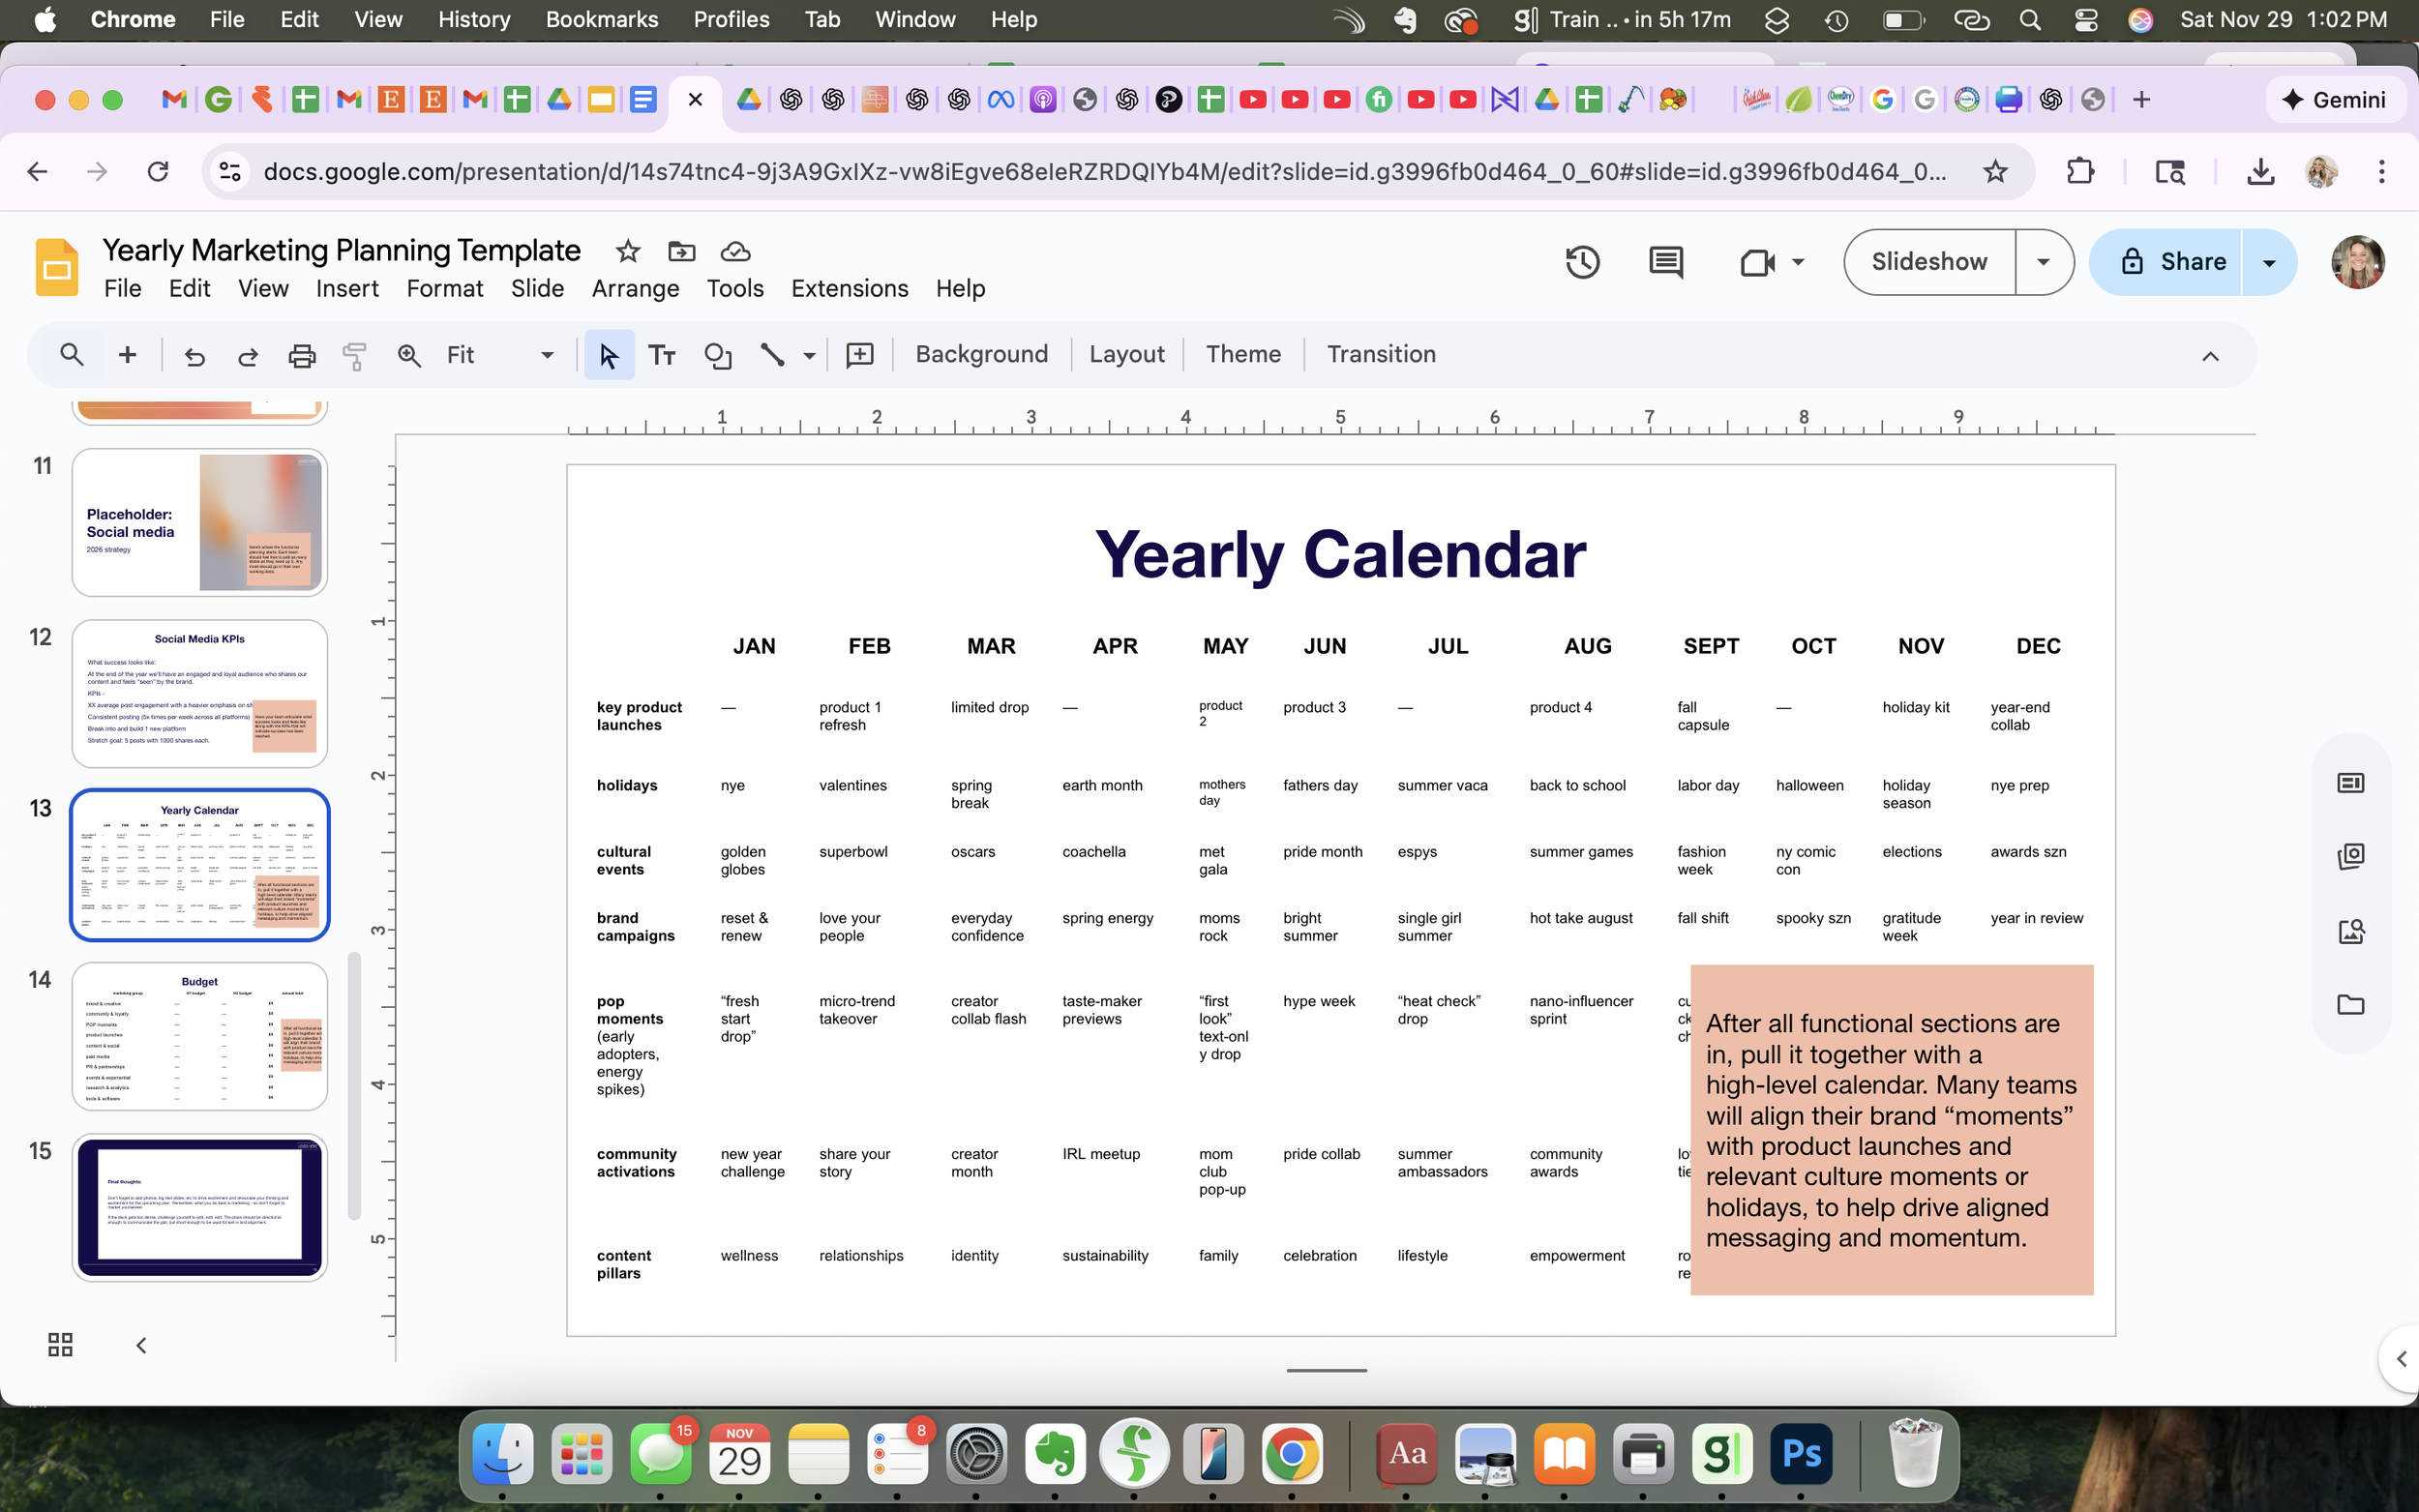The image size is (2419, 1512).
Task: Open the Extensions menu
Action: pyautogui.click(x=849, y=288)
